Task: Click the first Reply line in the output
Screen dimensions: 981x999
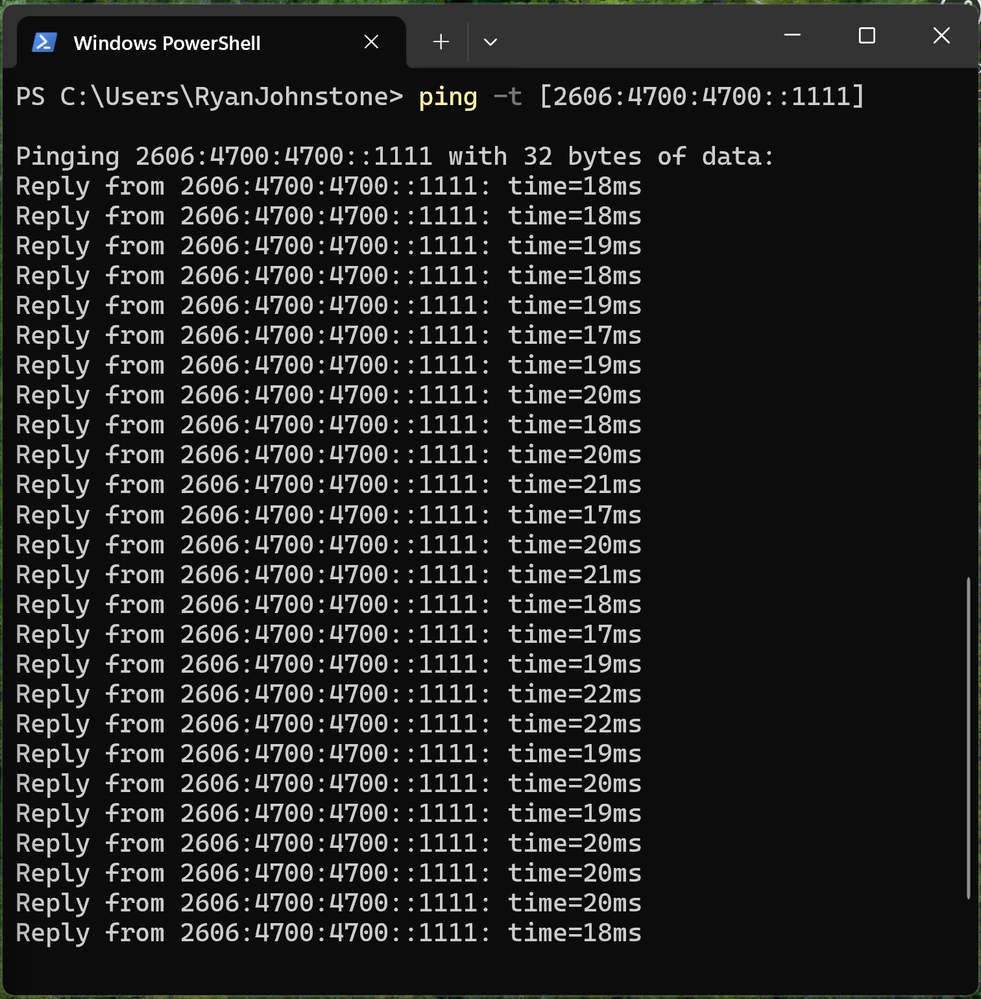Action: tap(328, 187)
